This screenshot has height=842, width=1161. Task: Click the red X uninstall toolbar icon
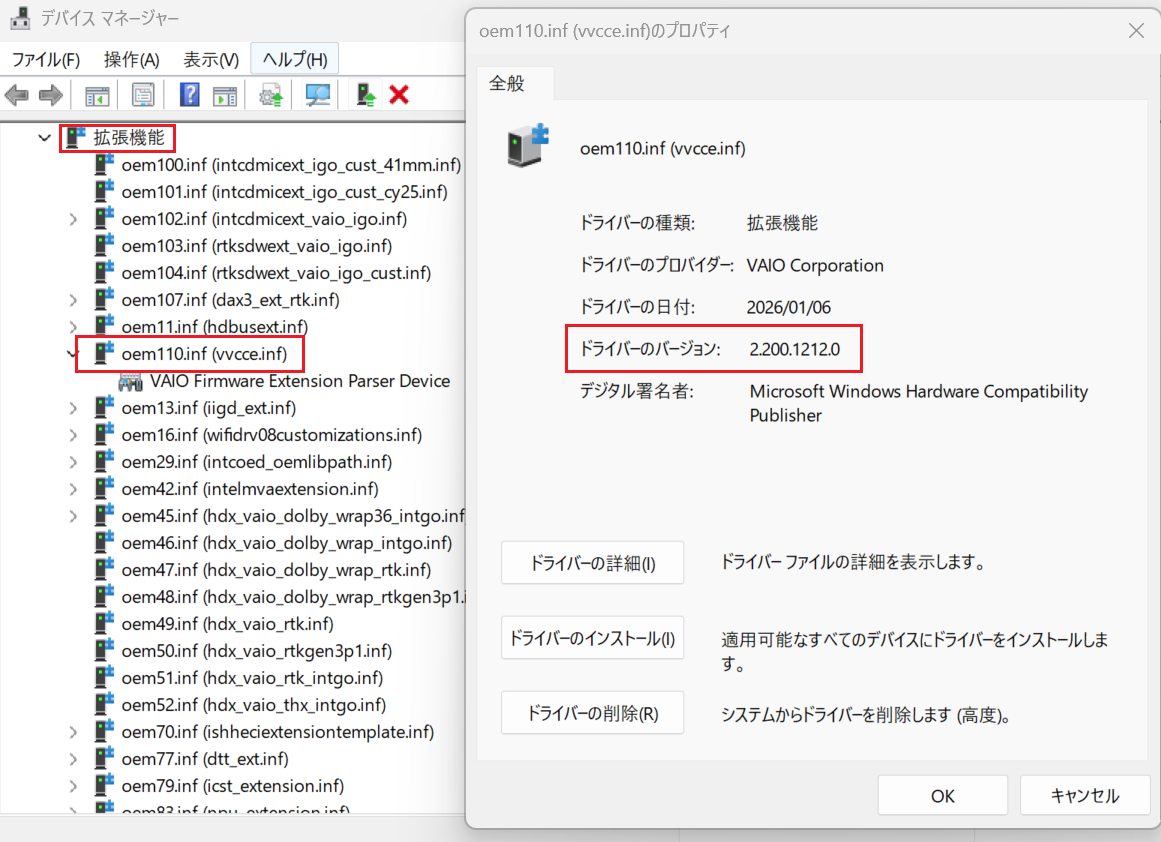(399, 95)
